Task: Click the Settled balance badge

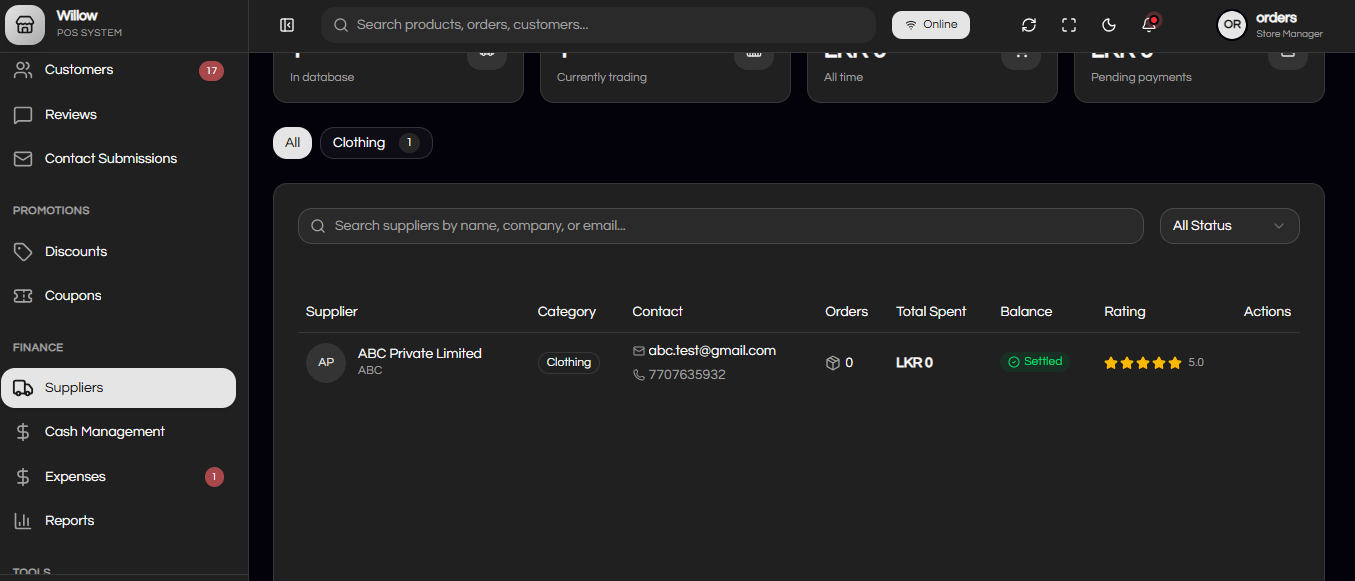Action: [x=1035, y=362]
